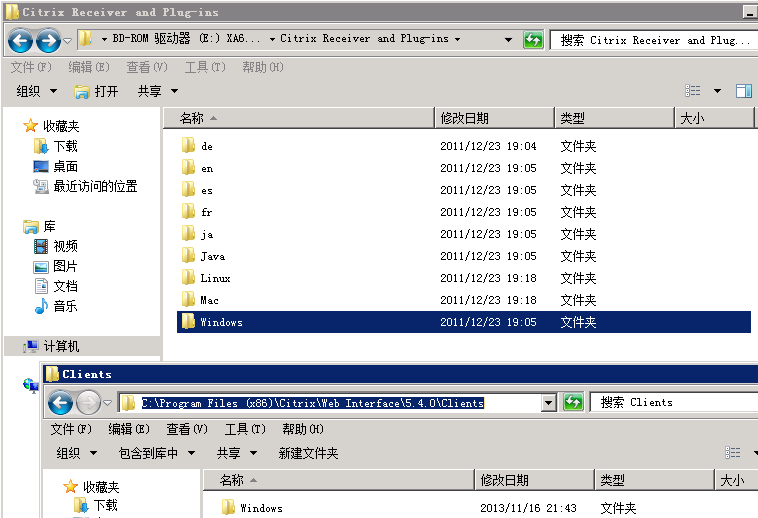
Task: Select the Linux folder icon
Action: pos(189,277)
